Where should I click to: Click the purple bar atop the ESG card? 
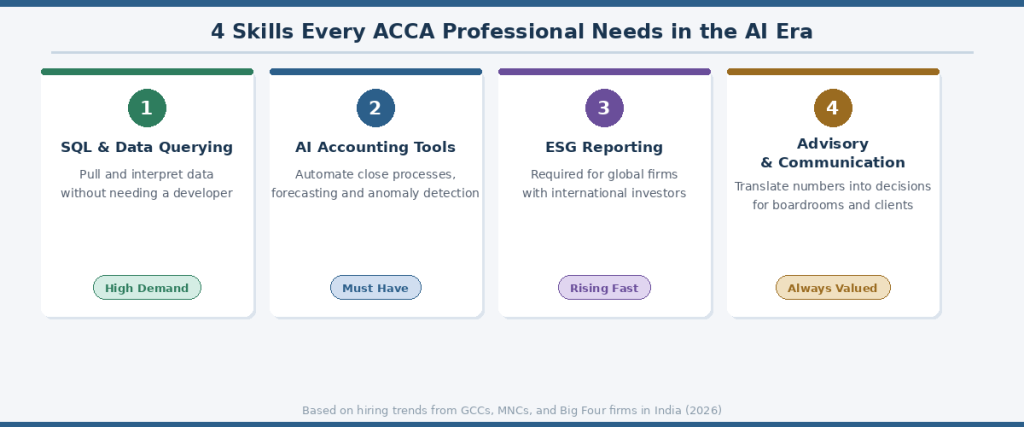[604, 72]
